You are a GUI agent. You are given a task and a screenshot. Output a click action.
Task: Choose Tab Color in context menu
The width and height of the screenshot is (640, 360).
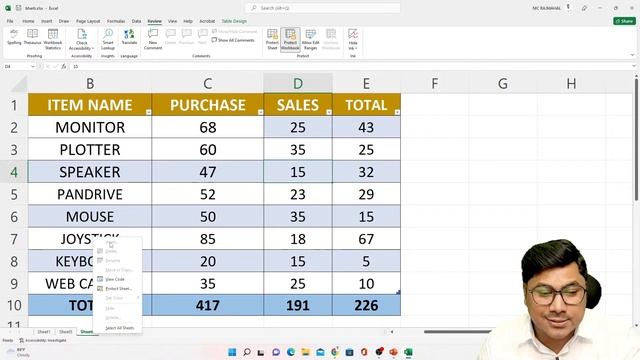[x=117, y=298]
